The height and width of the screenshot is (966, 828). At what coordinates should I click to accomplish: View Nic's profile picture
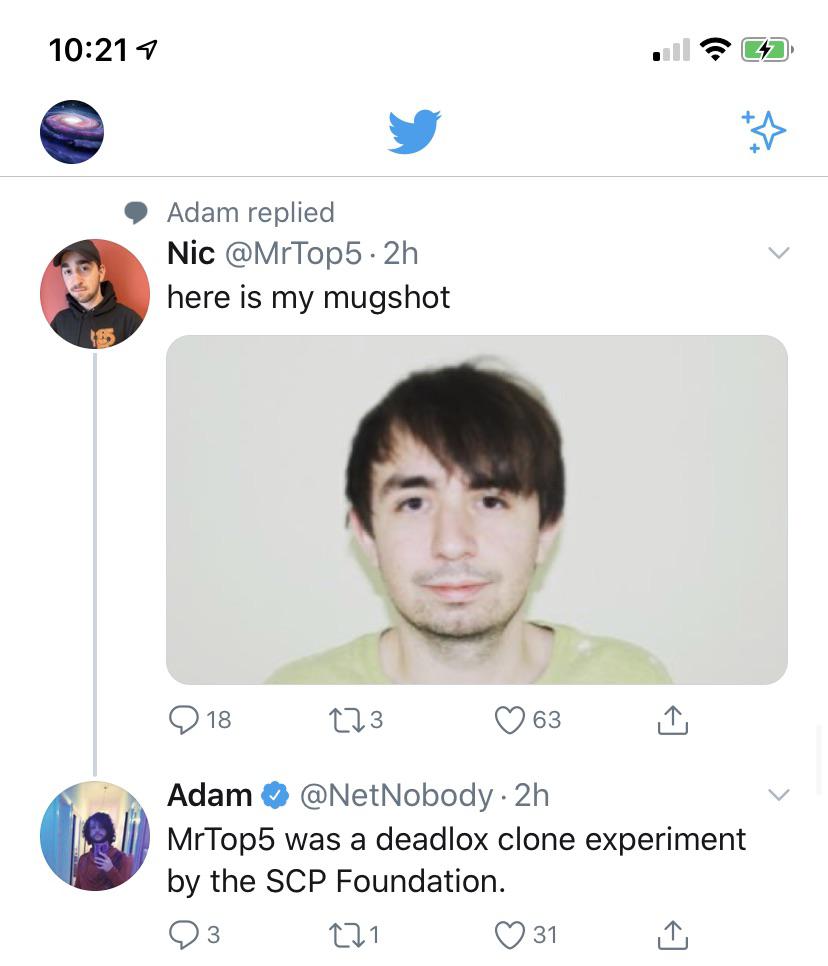click(x=94, y=294)
